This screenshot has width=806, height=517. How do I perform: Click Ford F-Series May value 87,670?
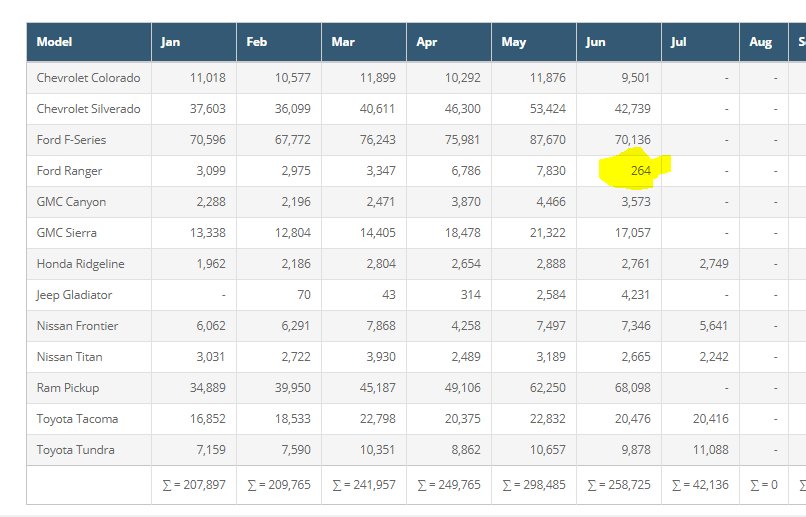(548, 140)
